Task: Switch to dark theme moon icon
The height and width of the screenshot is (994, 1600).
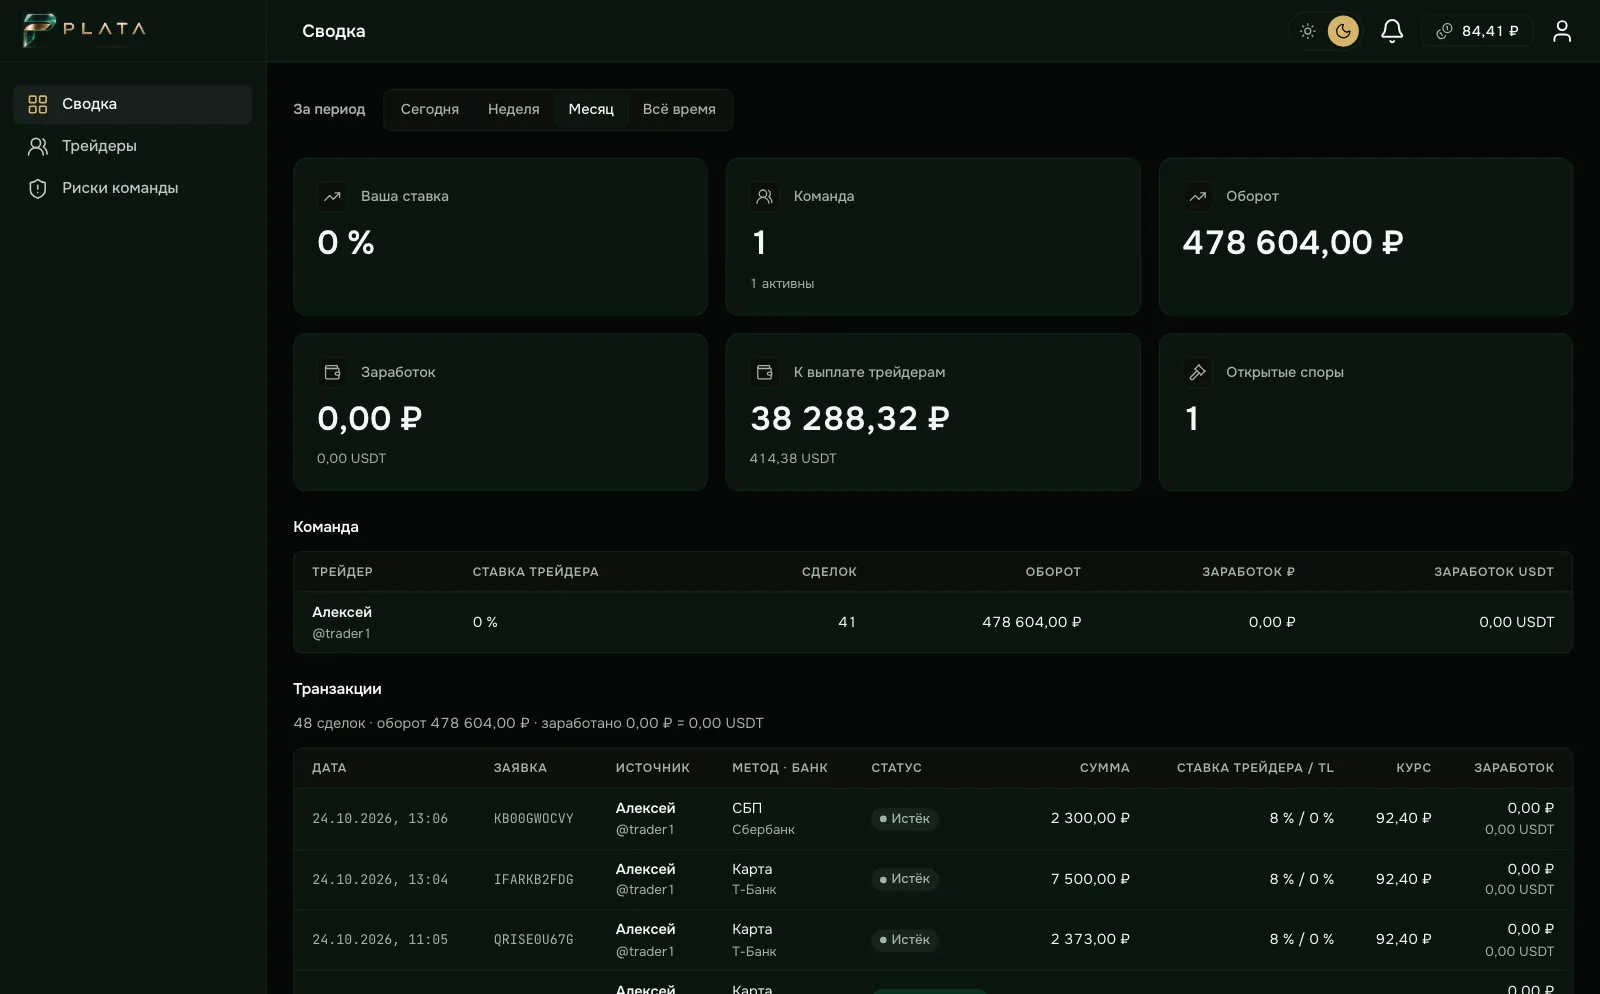Action: click(1343, 31)
